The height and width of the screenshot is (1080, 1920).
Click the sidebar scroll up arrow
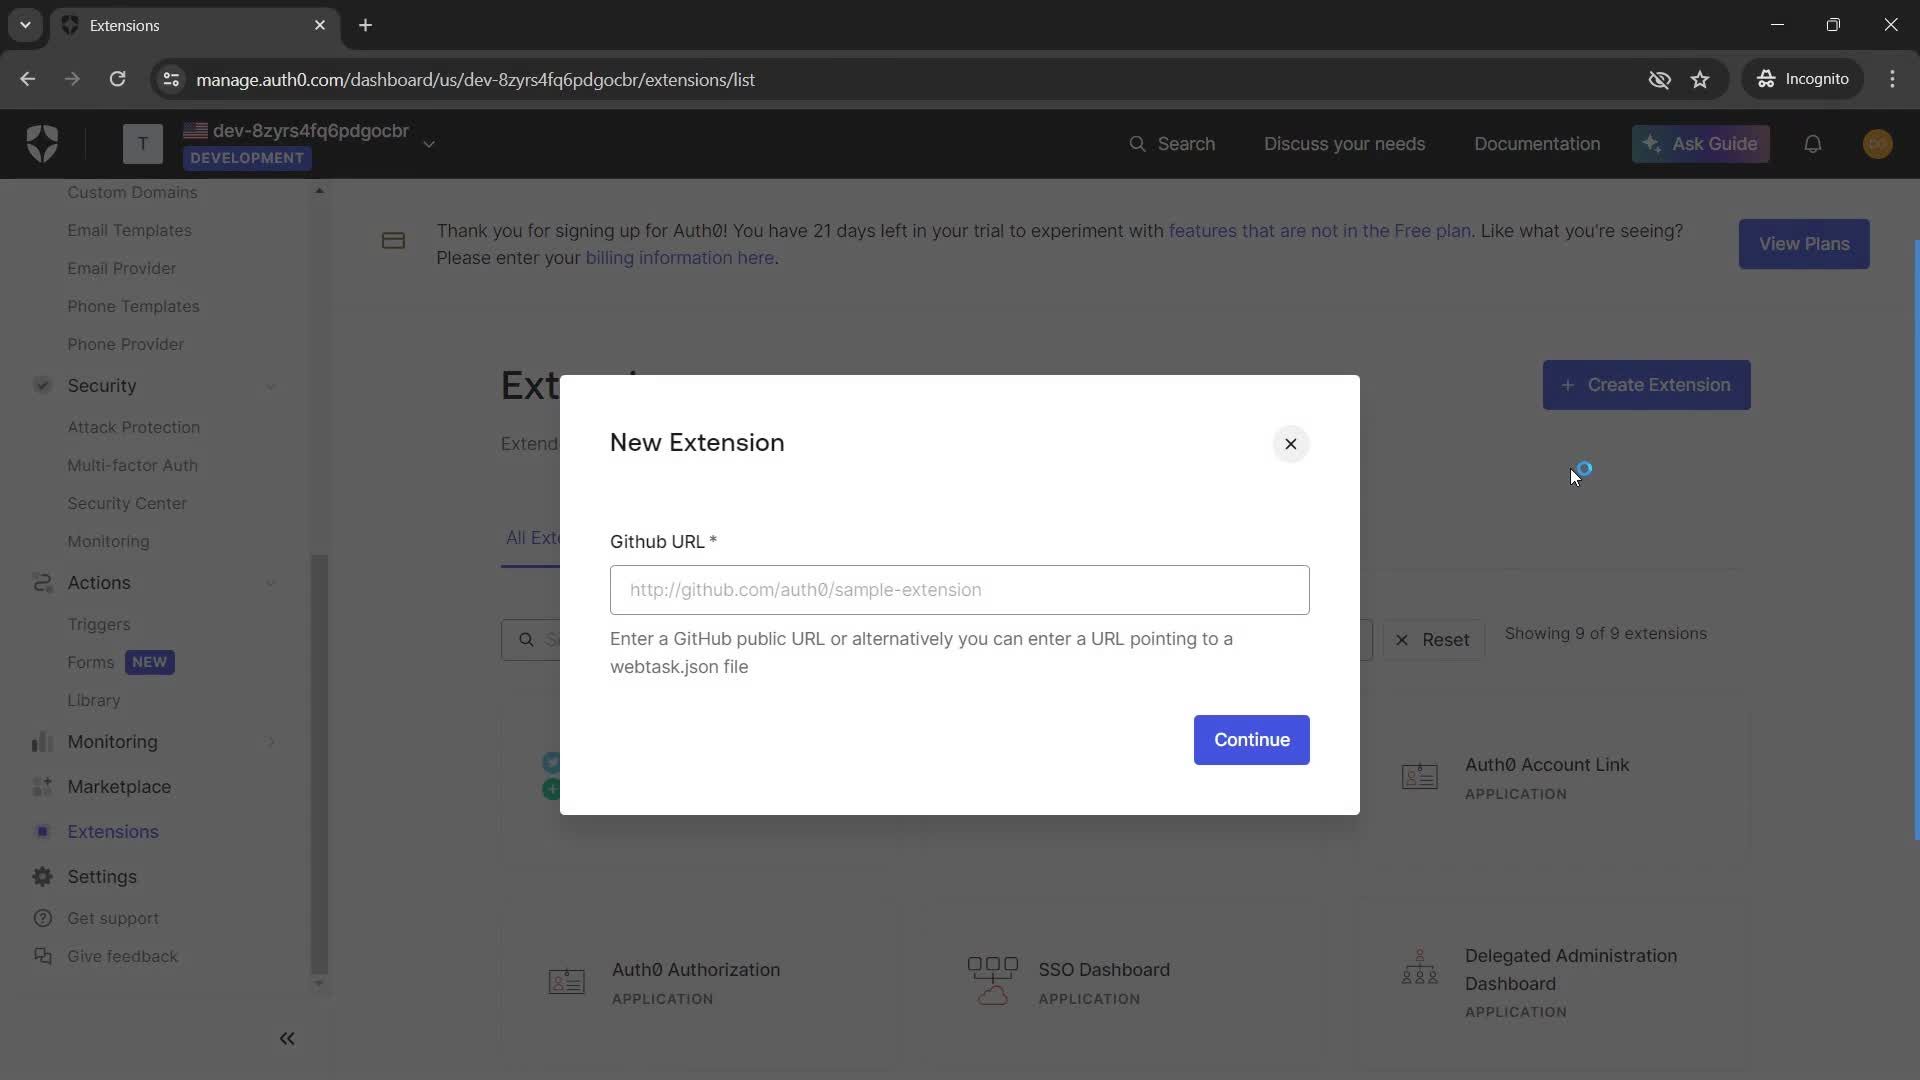coord(319,190)
